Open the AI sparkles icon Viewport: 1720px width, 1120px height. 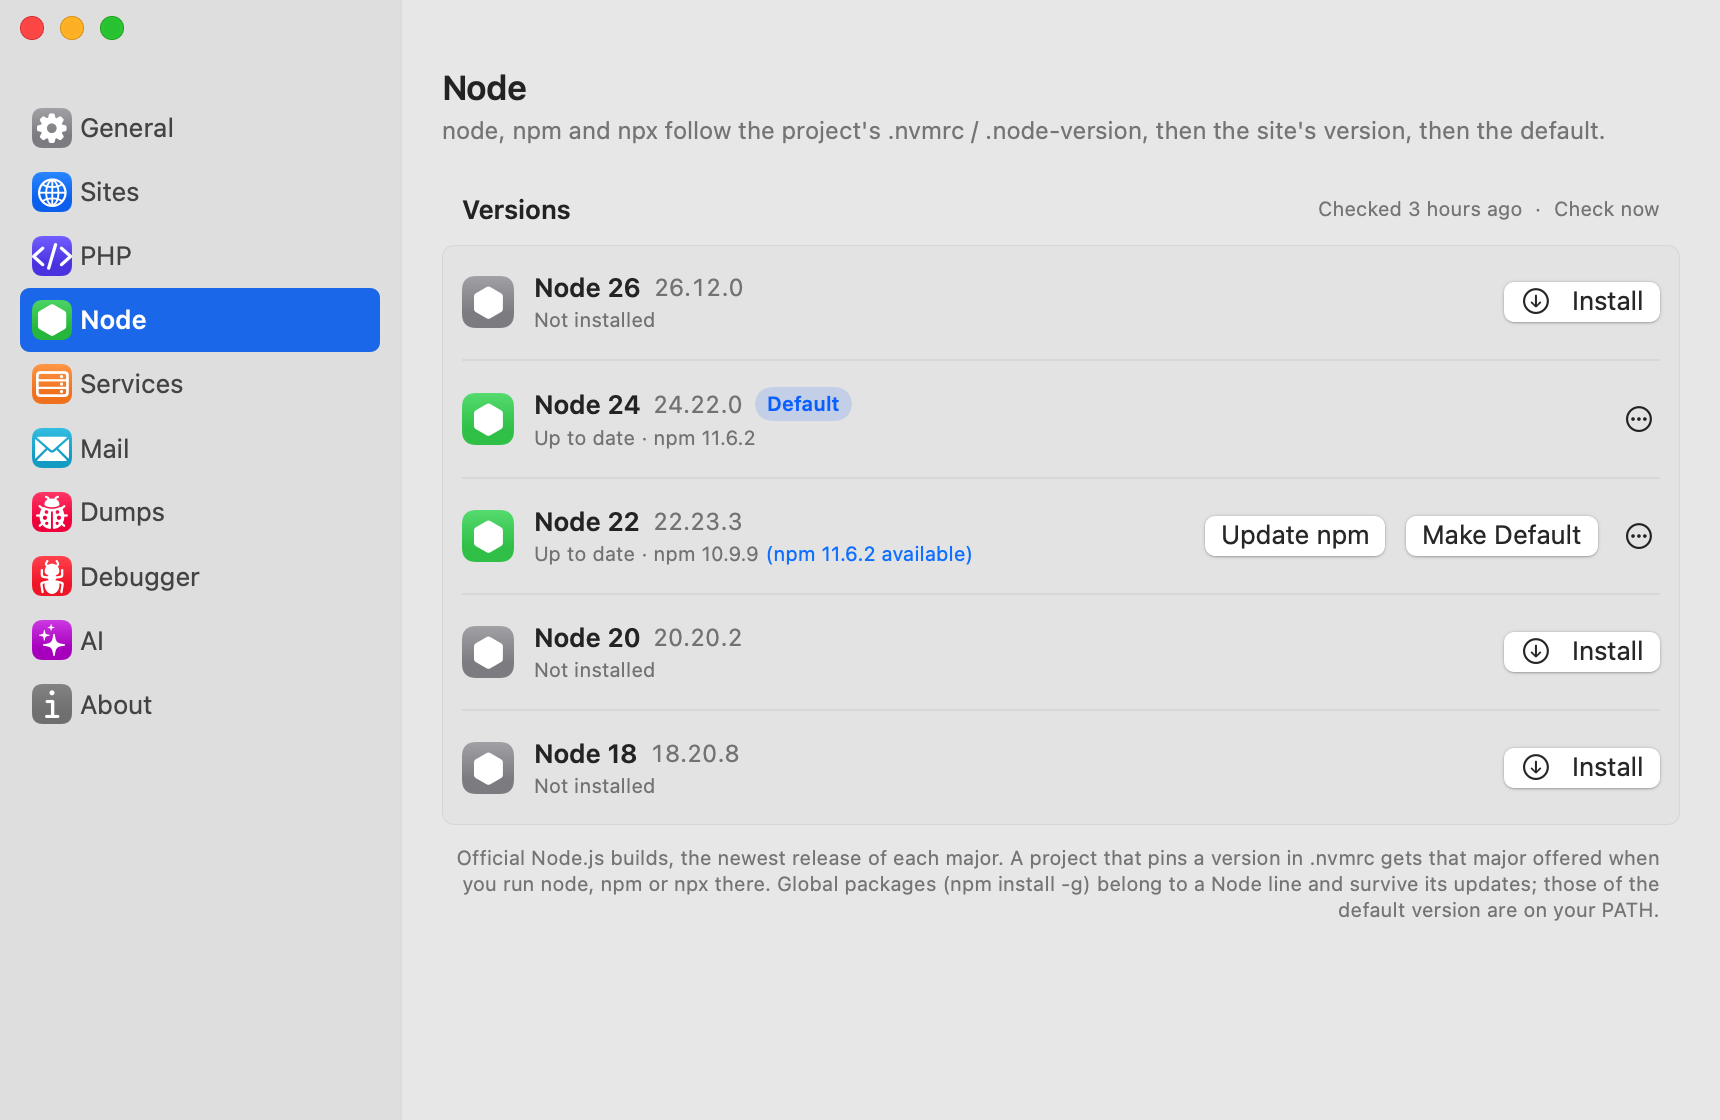pyautogui.click(x=51, y=640)
